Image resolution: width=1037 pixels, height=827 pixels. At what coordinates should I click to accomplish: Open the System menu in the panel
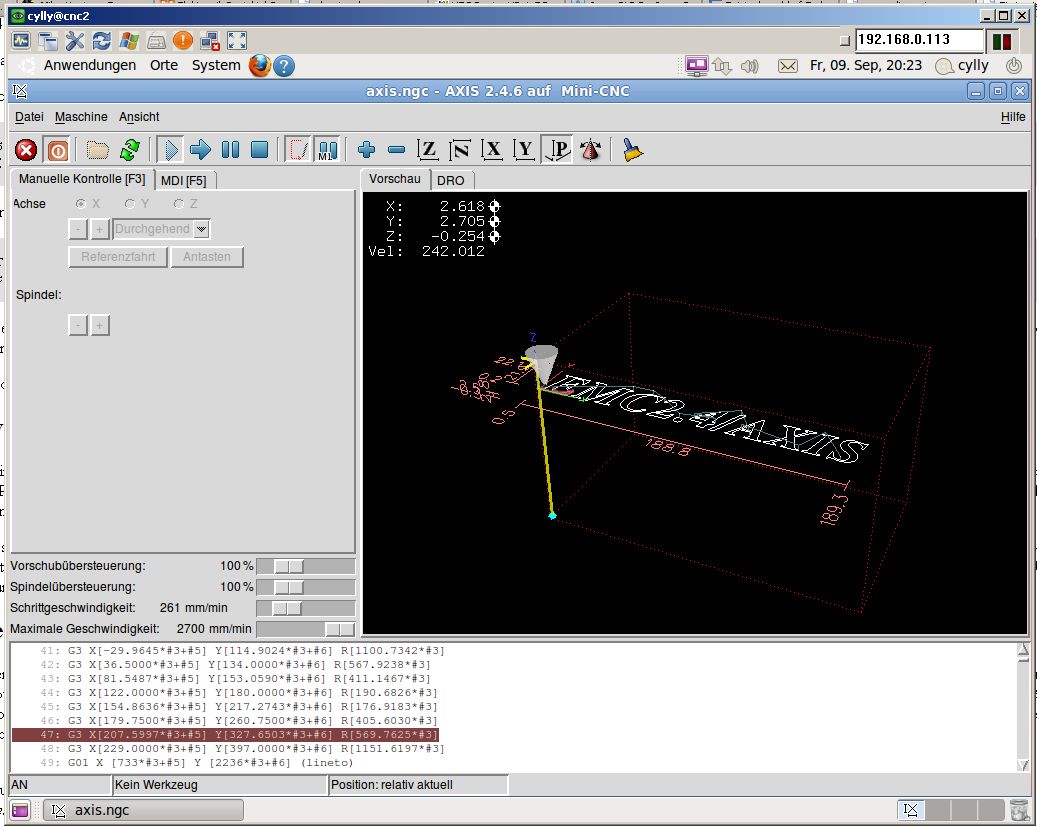point(216,65)
